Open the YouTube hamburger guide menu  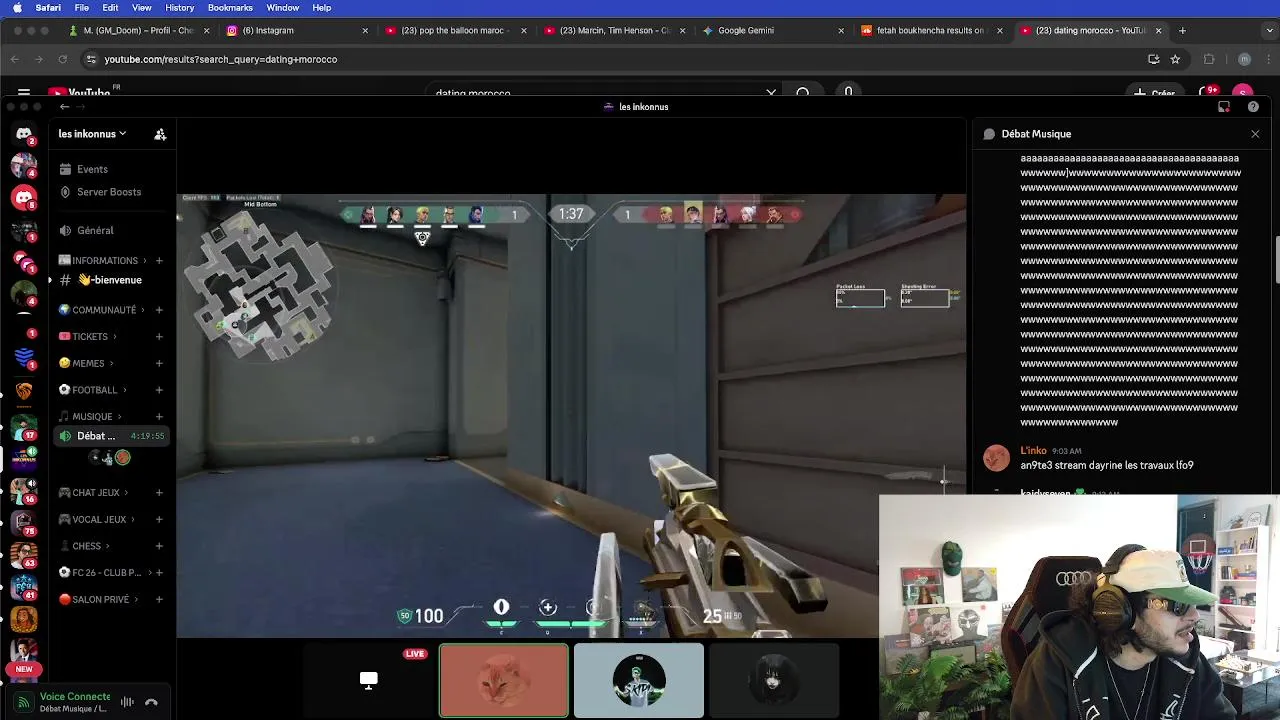point(24,93)
